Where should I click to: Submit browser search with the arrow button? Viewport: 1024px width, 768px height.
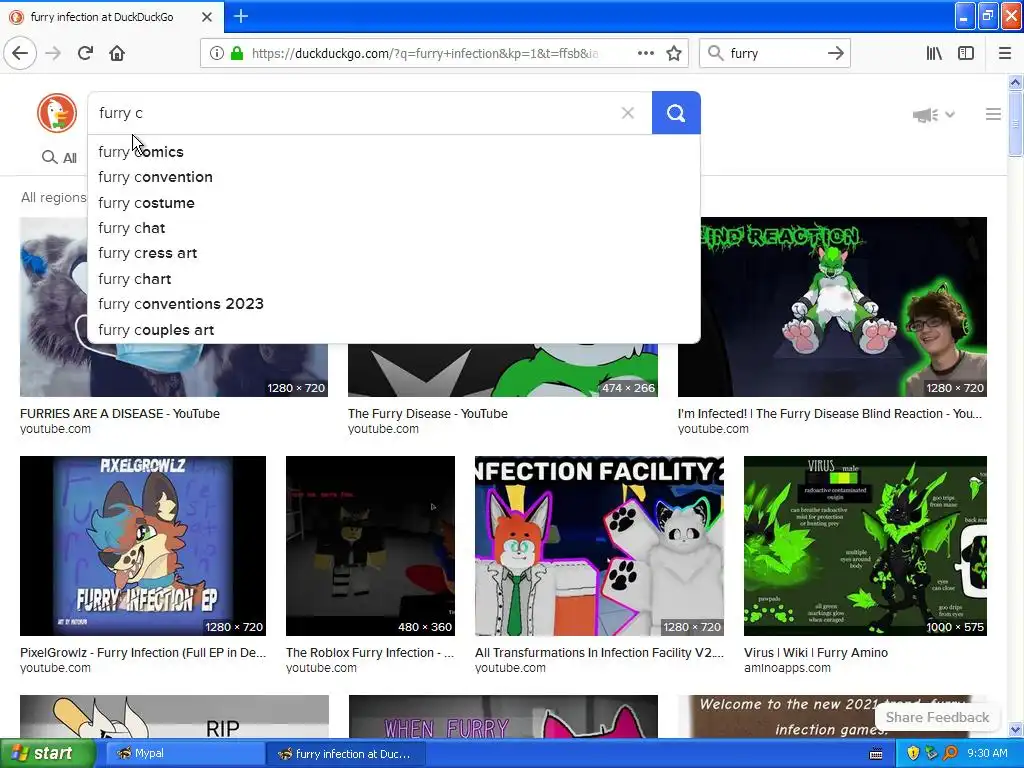[835, 53]
